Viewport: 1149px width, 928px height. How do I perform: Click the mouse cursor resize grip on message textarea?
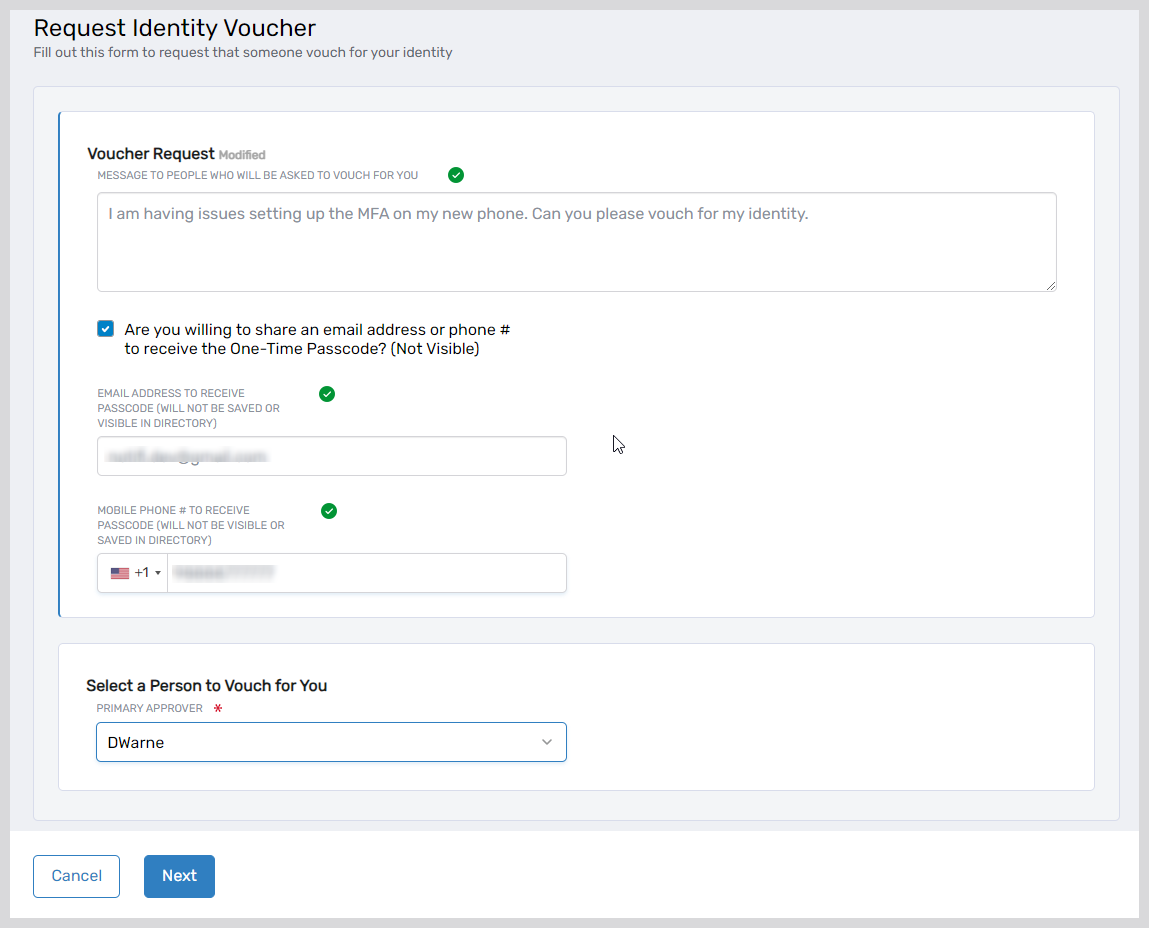tap(1051, 286)
